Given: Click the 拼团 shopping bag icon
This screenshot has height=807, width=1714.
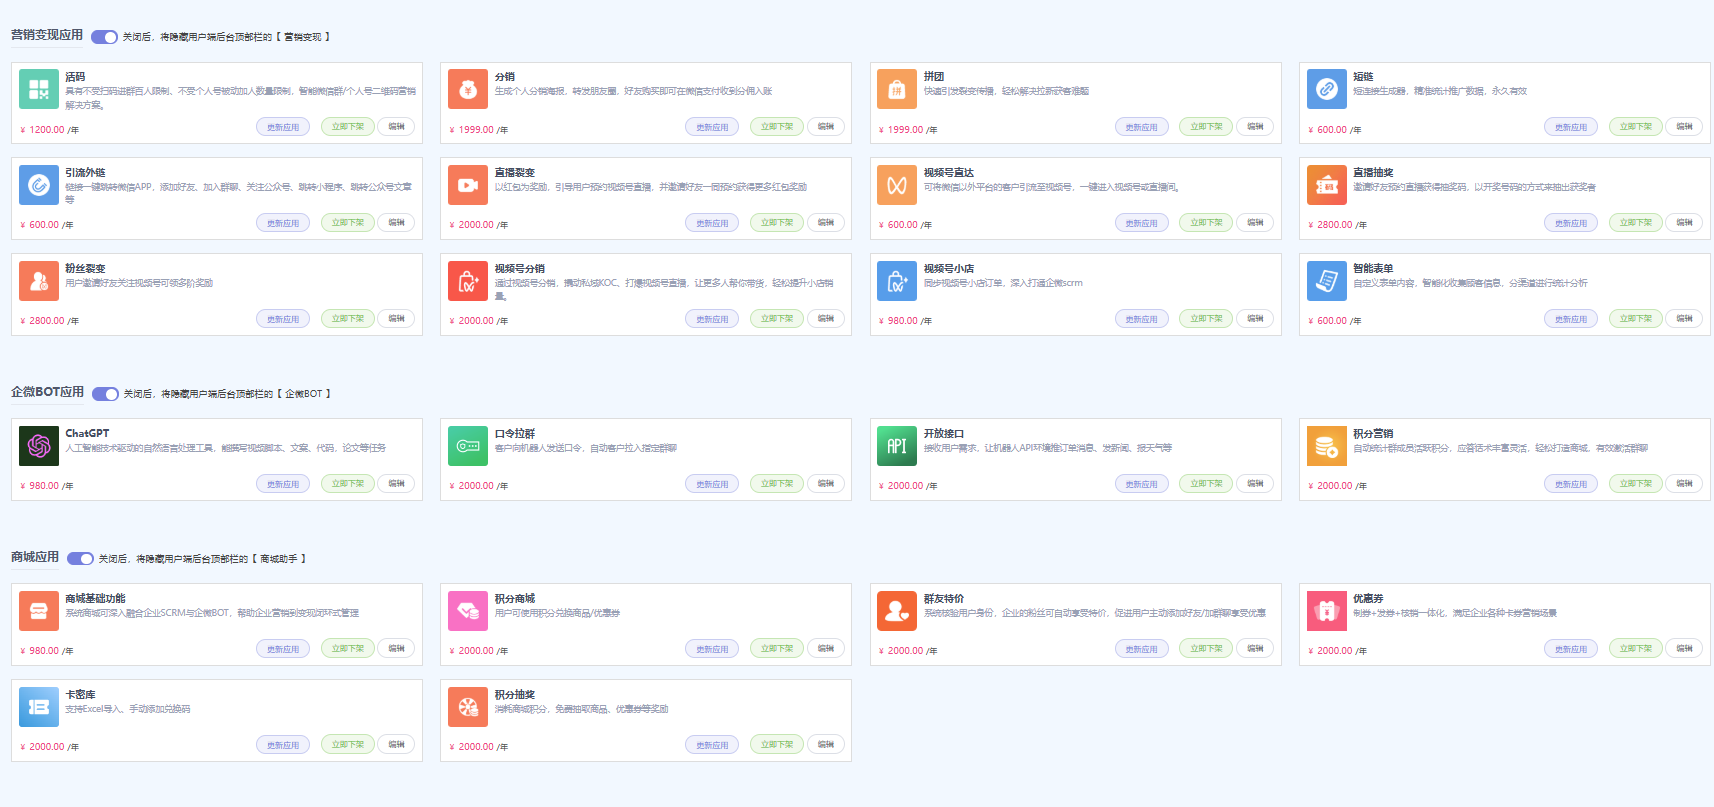Looking at the screenshot, I should point(897,89).
